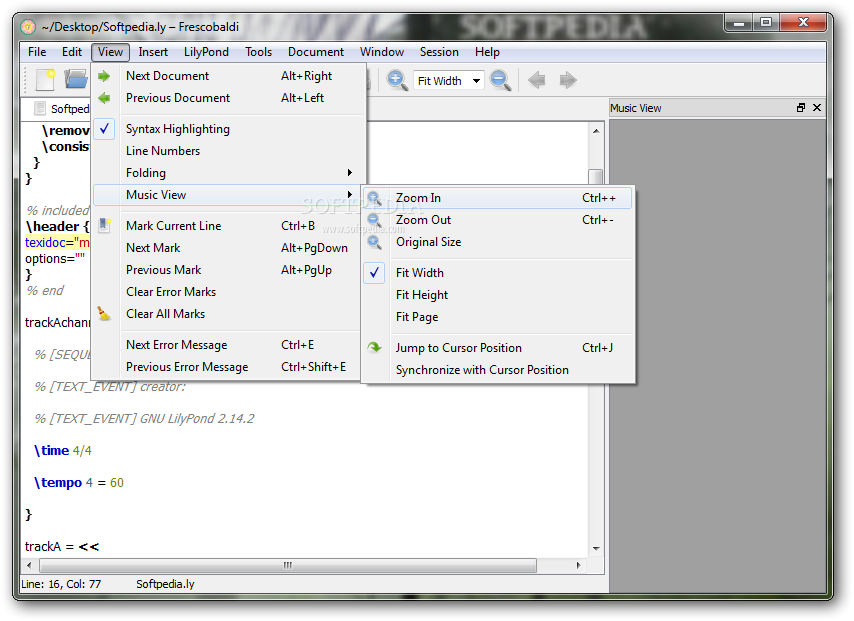Image resolution: width=854 pixels, height=621 pixels.
Task: Click the Original Size magnifier icon
Action: coord(374,242)
